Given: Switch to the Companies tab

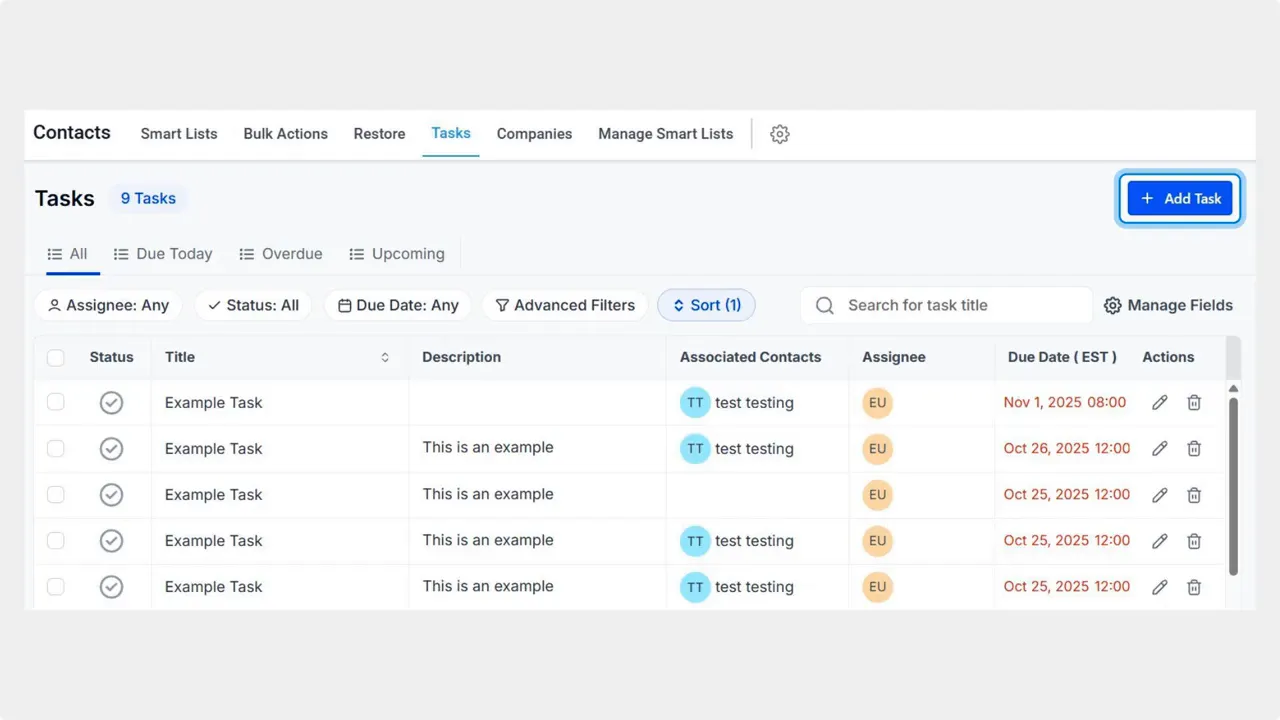Looking at the screenshot, I should tap(534, 133).
